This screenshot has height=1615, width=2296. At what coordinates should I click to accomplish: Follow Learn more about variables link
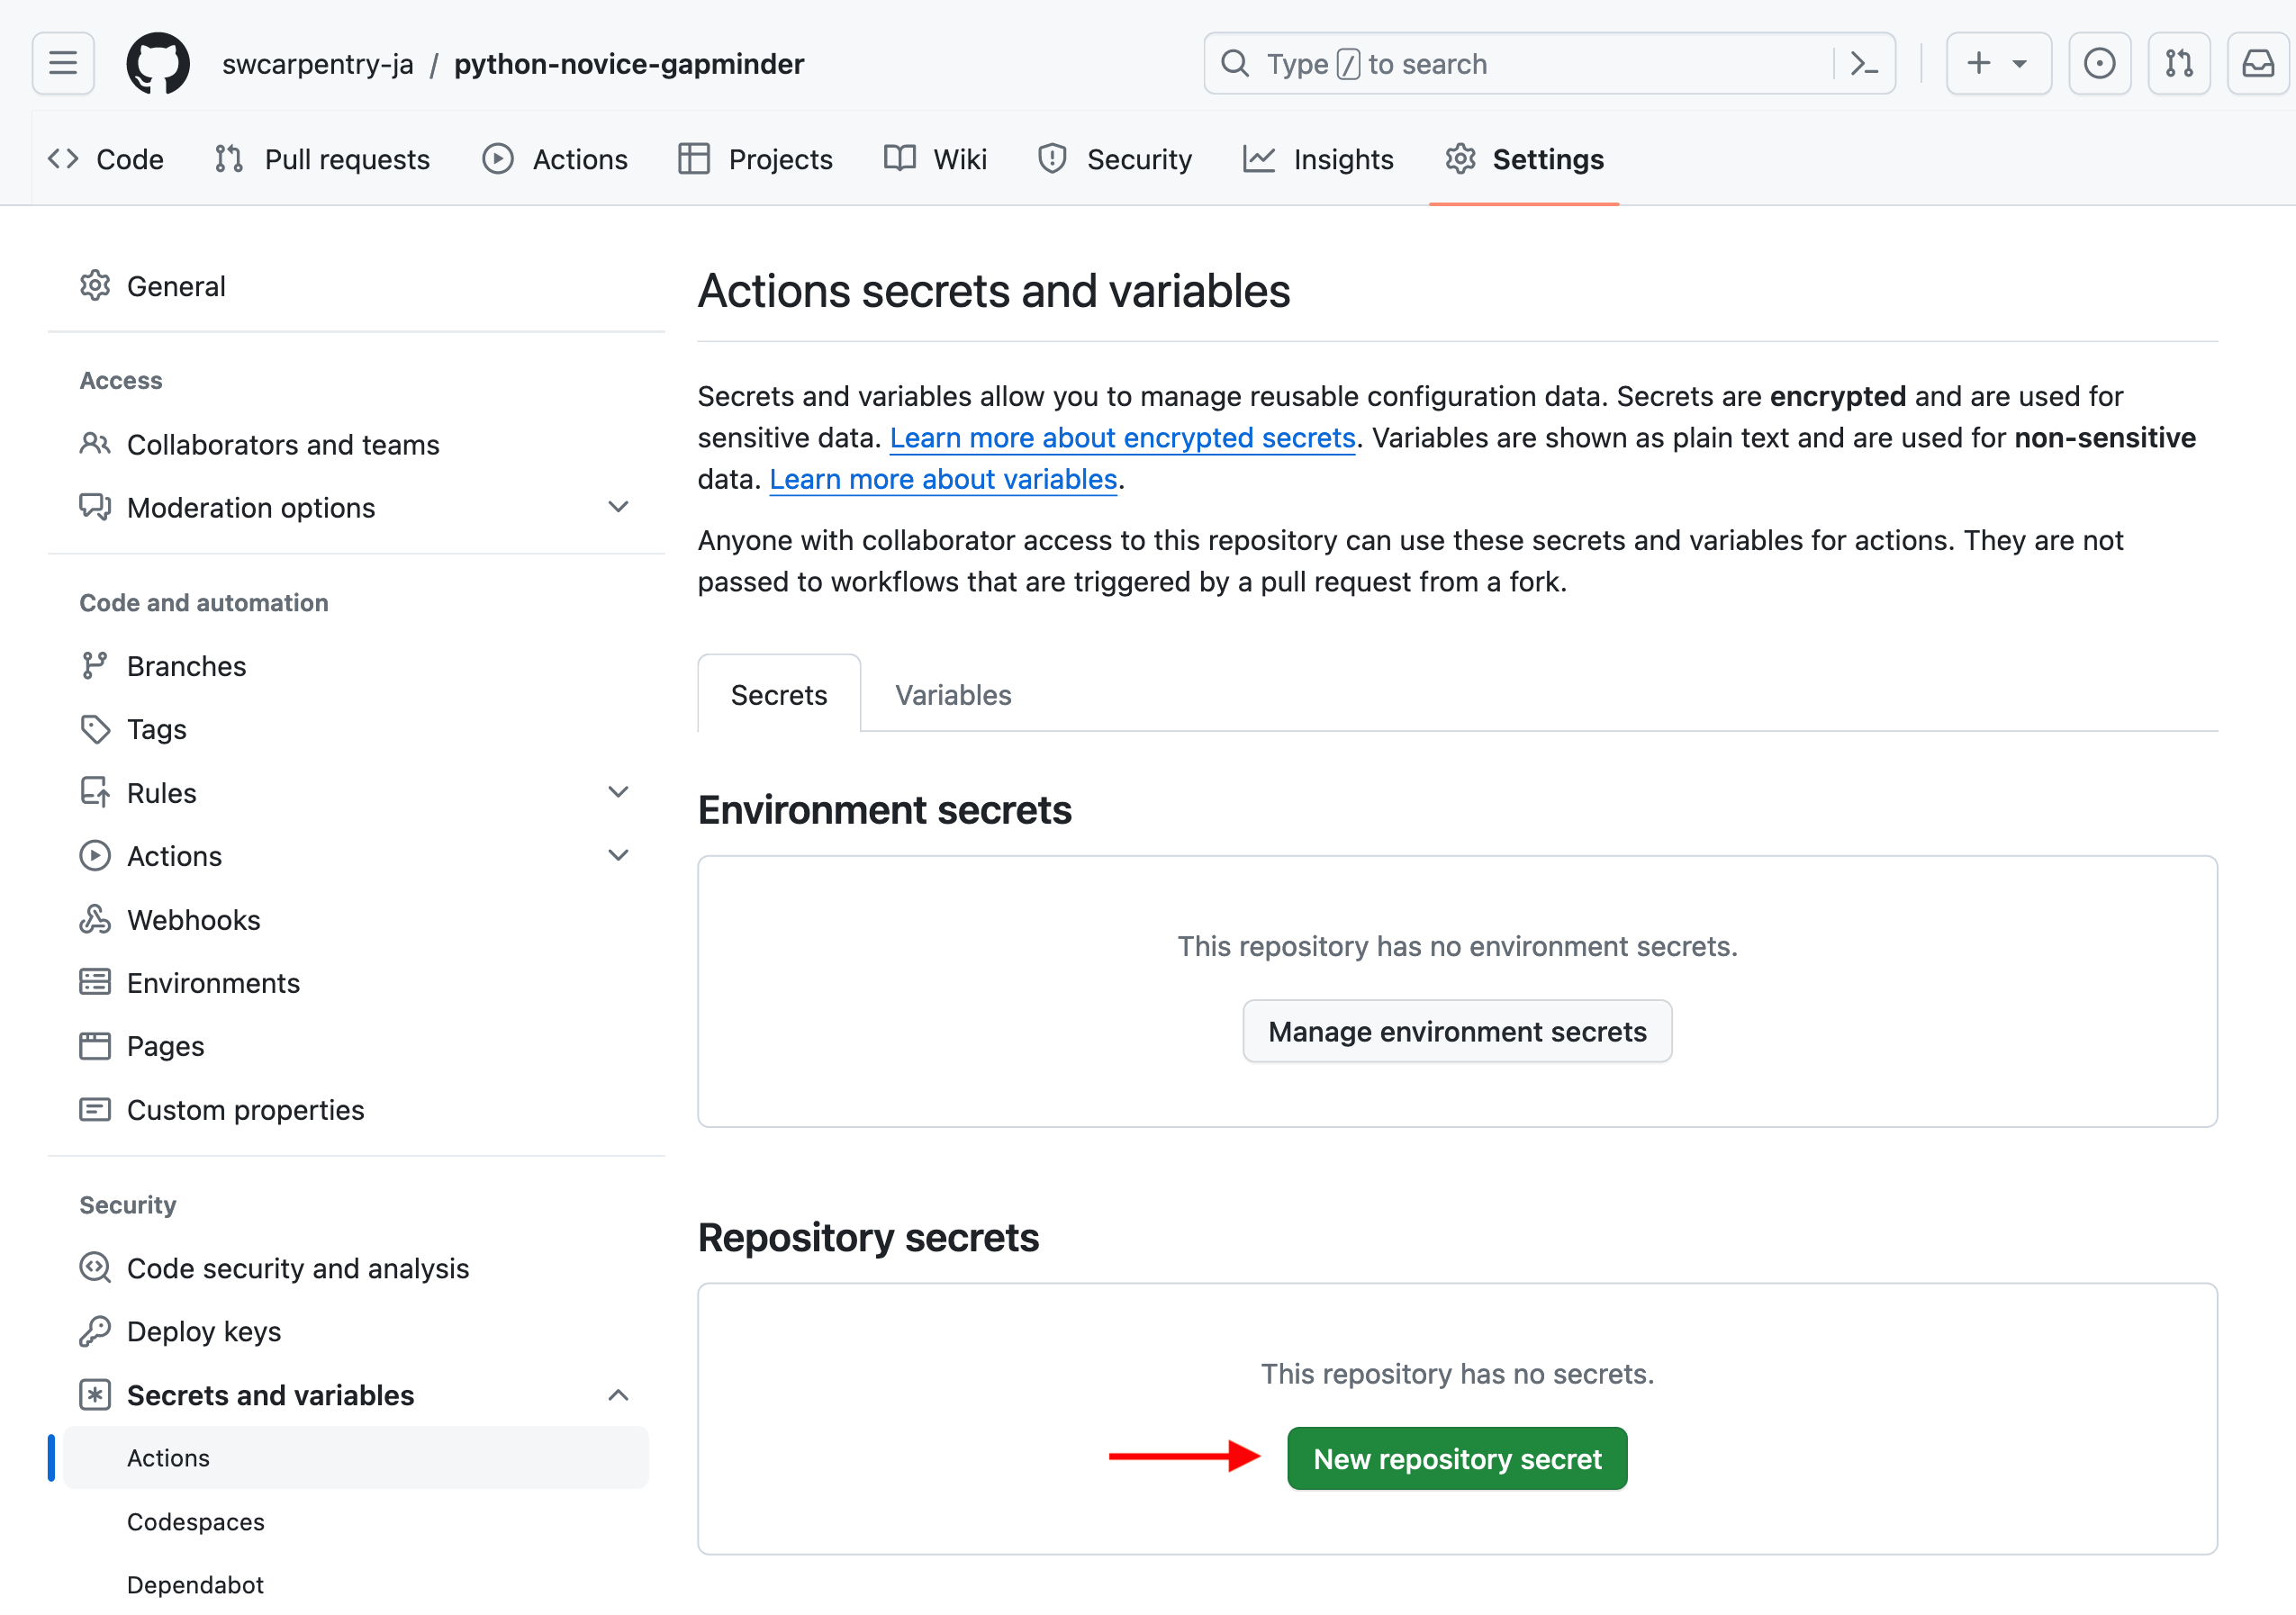[x=943, y=479]
